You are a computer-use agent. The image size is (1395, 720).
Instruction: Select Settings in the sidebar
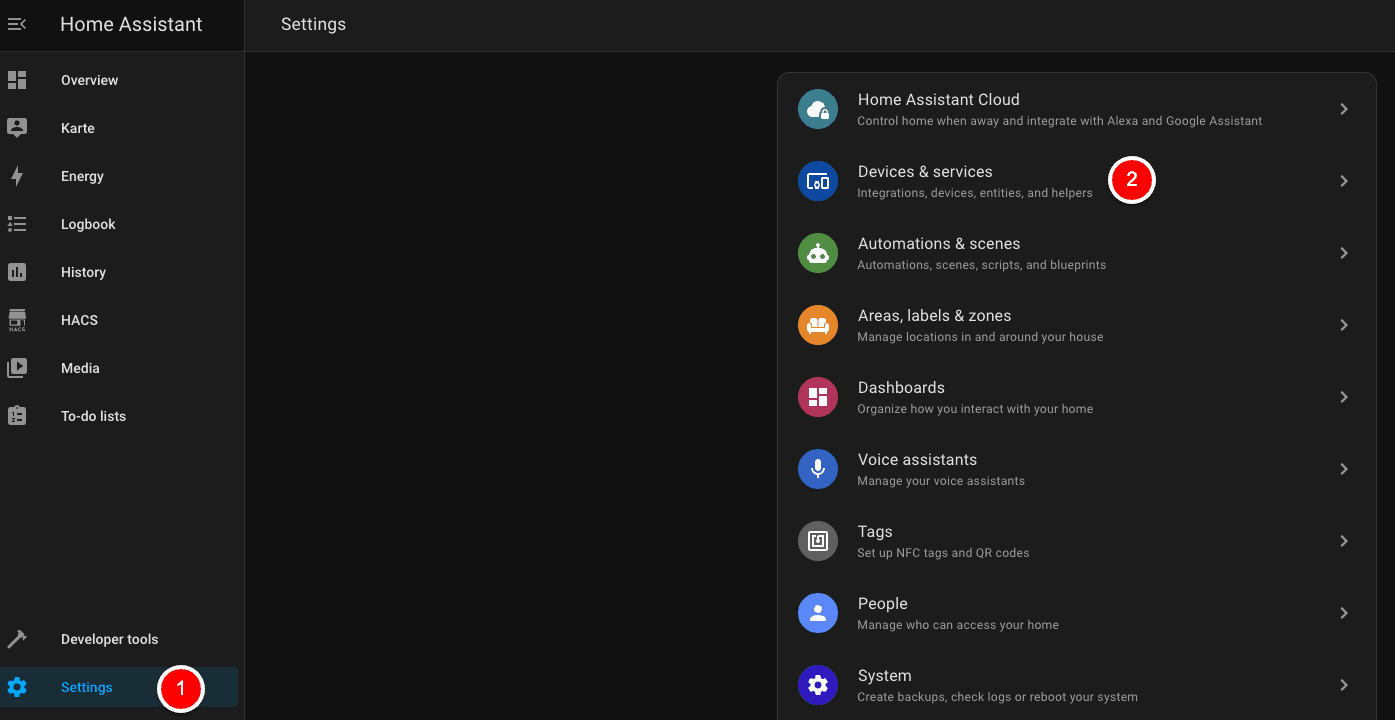pyautogui.click(x=87, y=687)
